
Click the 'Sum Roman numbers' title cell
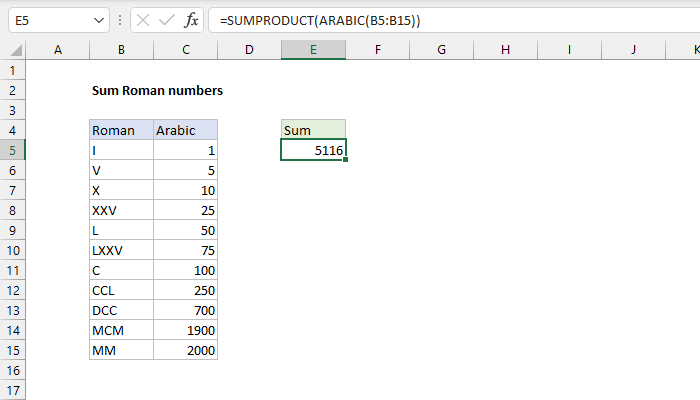pos(157,90)
